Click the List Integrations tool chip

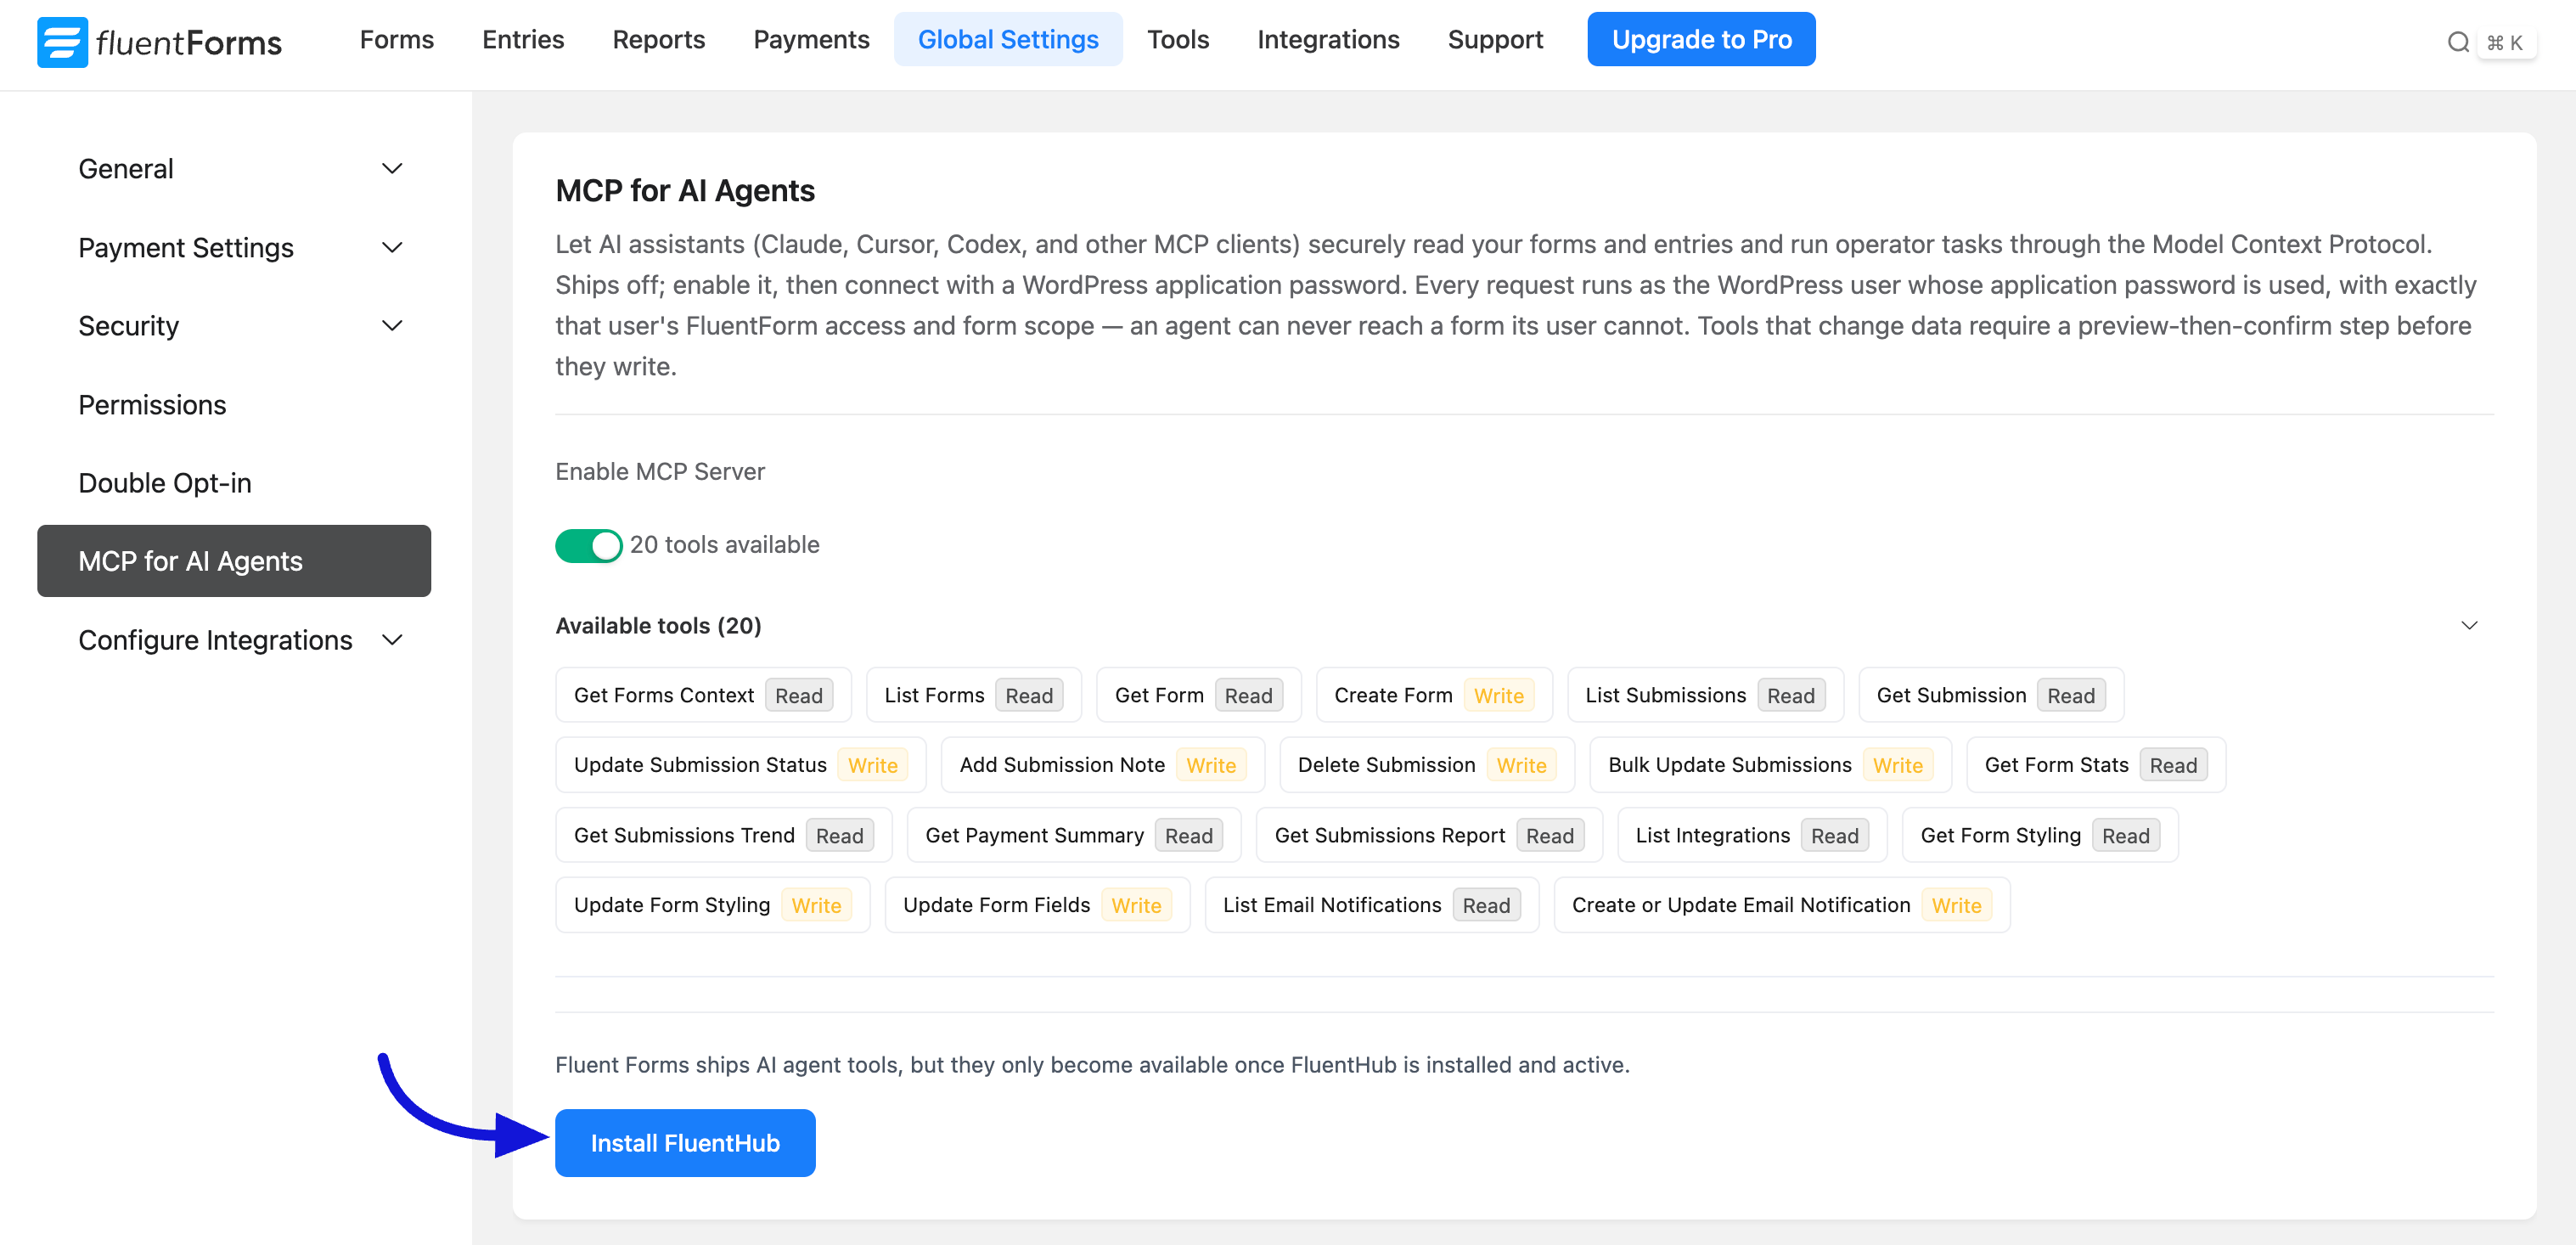click(1752, 835)
